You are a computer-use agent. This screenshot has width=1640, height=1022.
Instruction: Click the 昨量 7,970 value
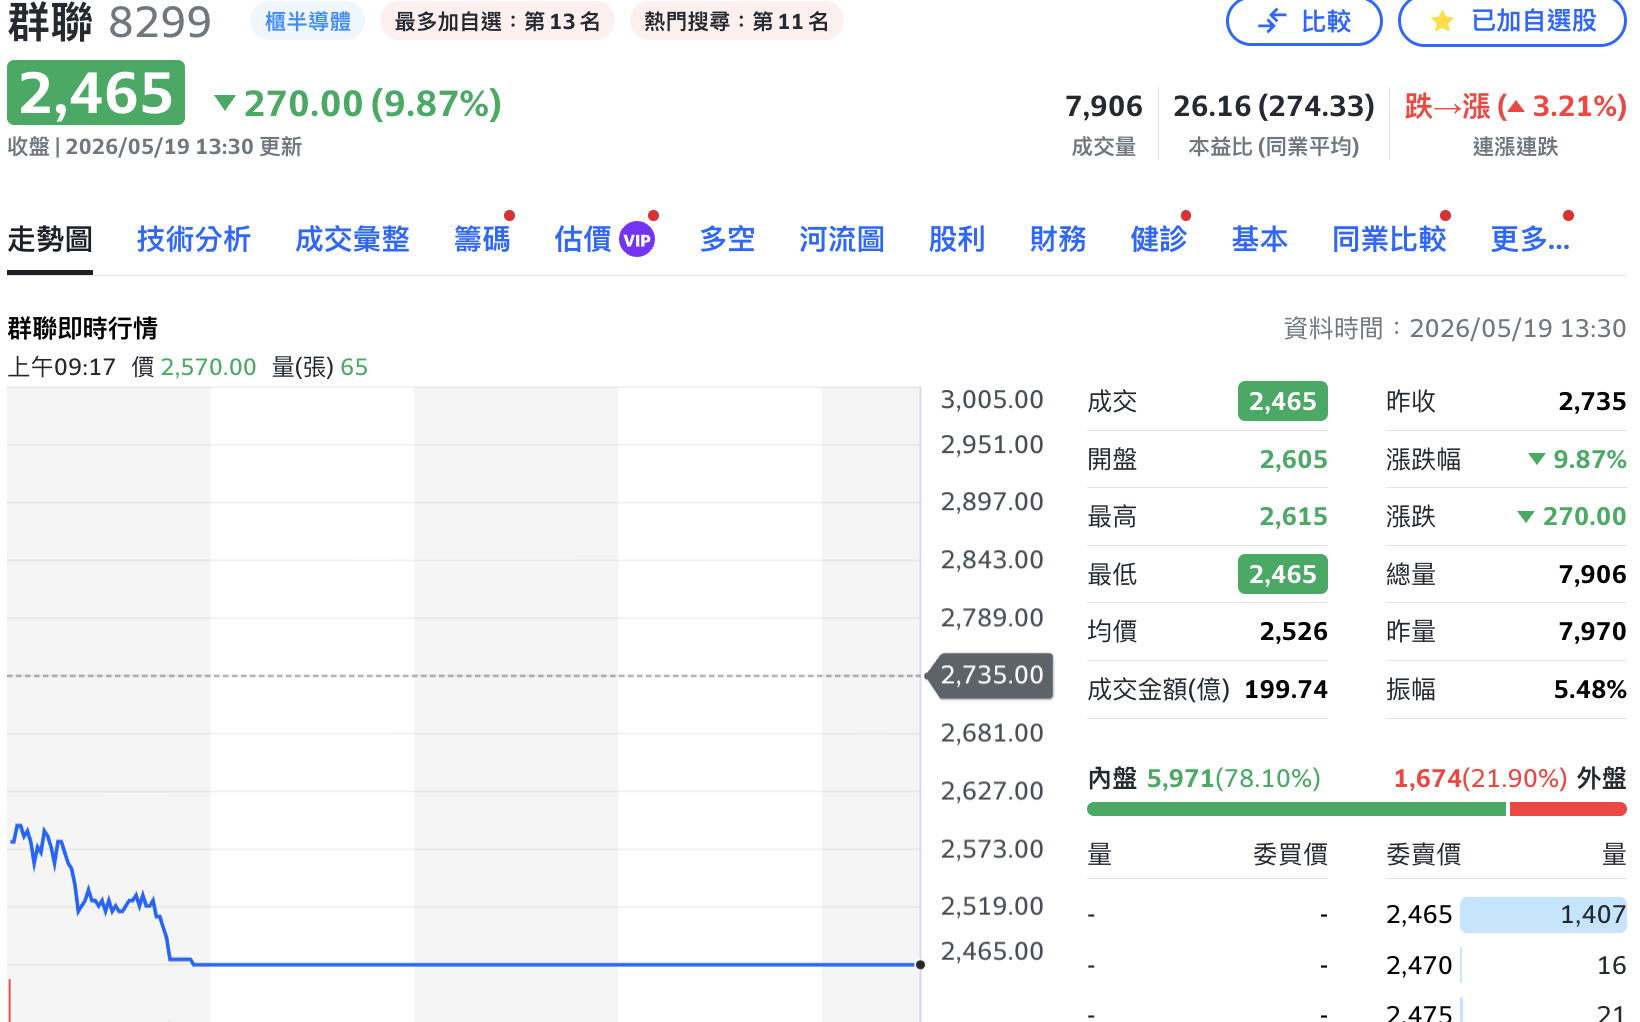pos(1592,632)
